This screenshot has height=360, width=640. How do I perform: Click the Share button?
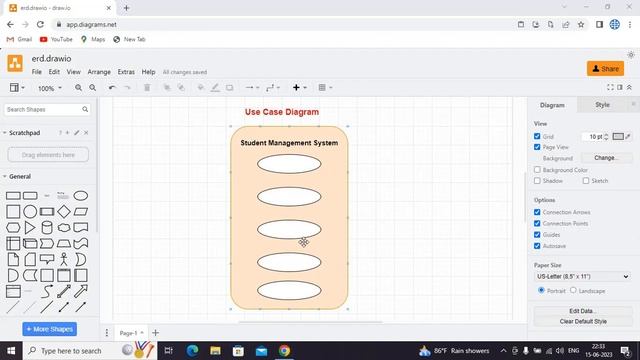[605, 69]
